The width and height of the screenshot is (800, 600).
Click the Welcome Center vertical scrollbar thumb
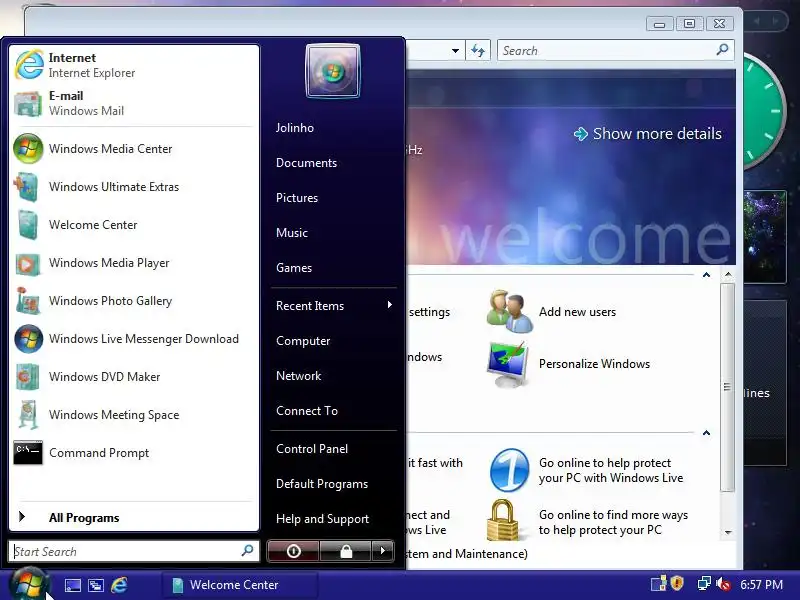pos(728,386)
